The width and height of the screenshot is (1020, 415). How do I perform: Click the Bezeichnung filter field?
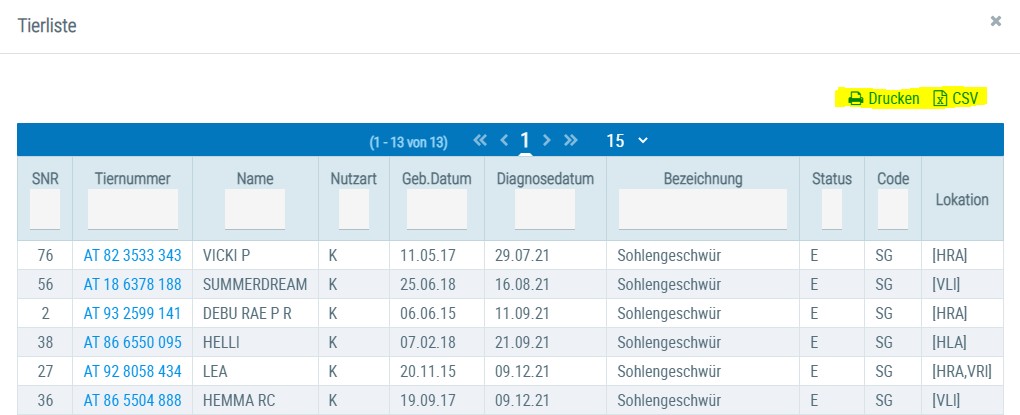[703, 209]
